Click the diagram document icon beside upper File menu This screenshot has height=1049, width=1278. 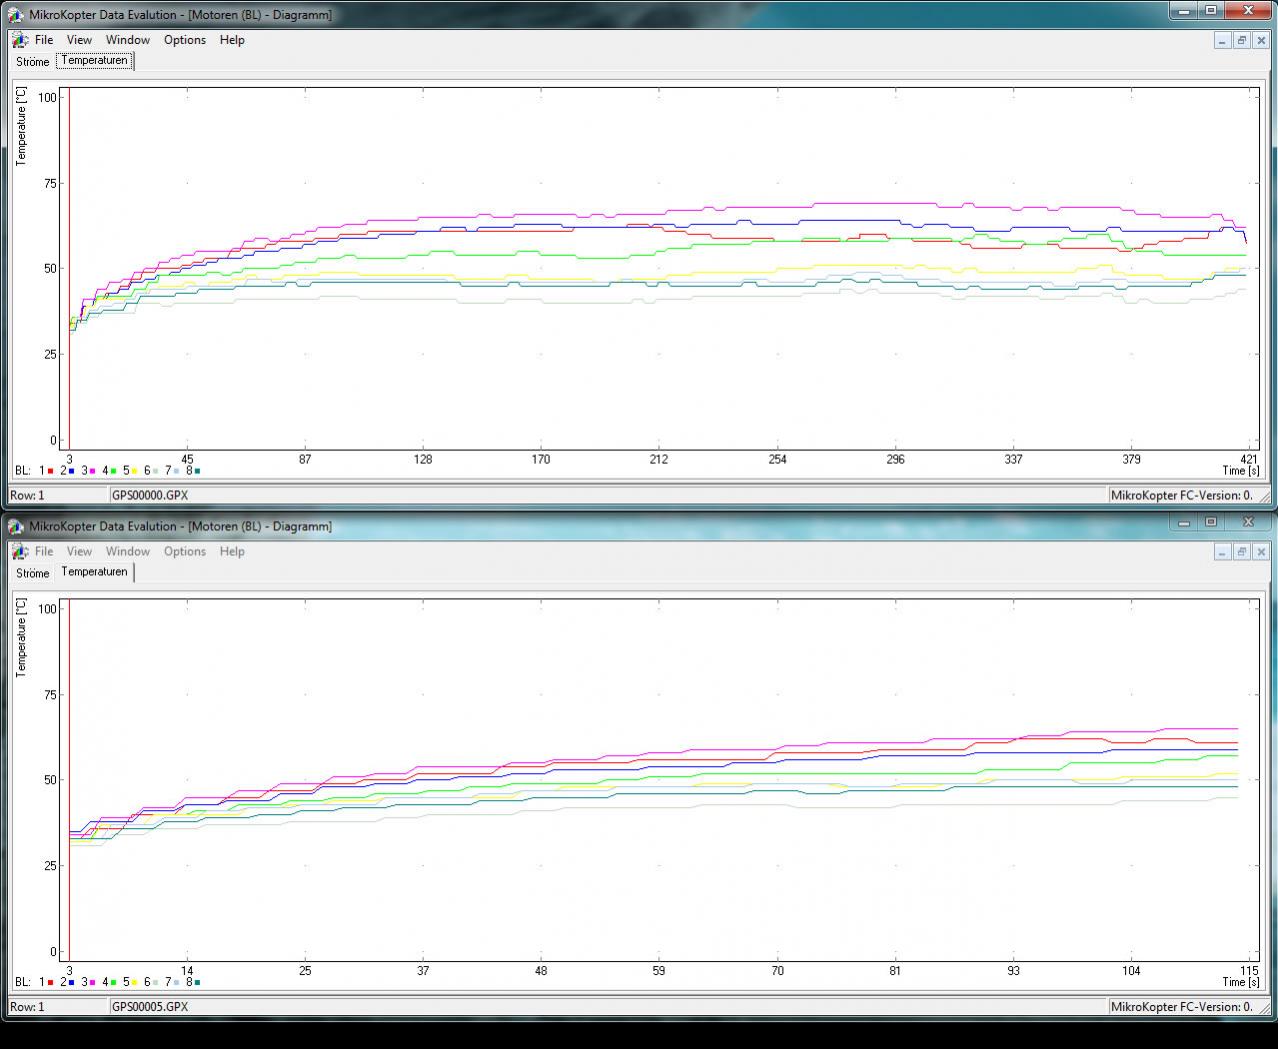(x=20, y=40)
